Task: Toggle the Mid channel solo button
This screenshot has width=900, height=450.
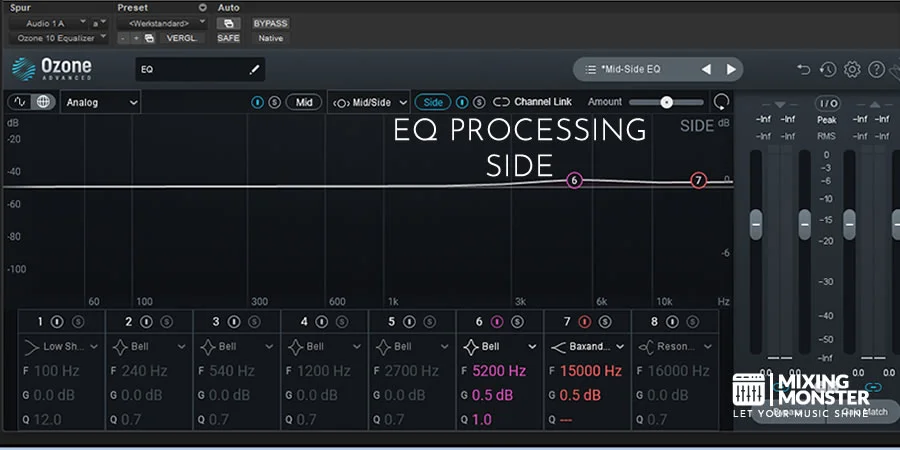Action: (275, 102)
